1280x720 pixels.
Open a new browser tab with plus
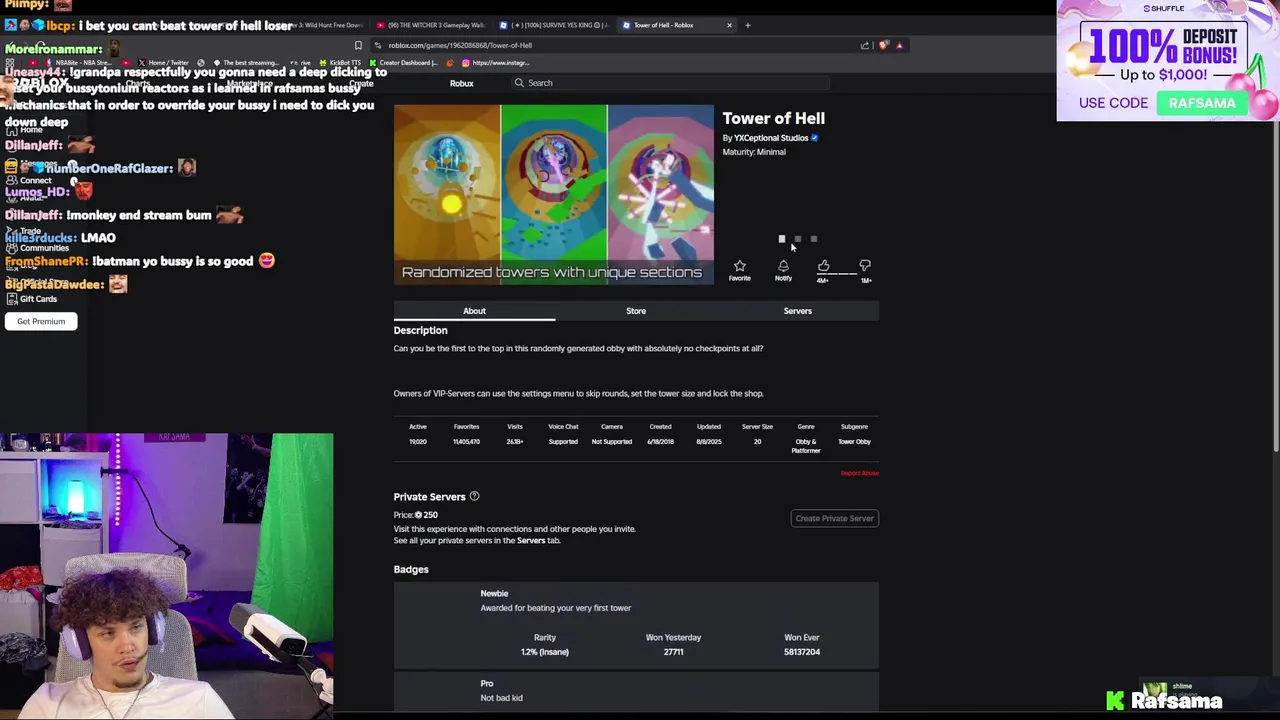[x=747, y=25]
